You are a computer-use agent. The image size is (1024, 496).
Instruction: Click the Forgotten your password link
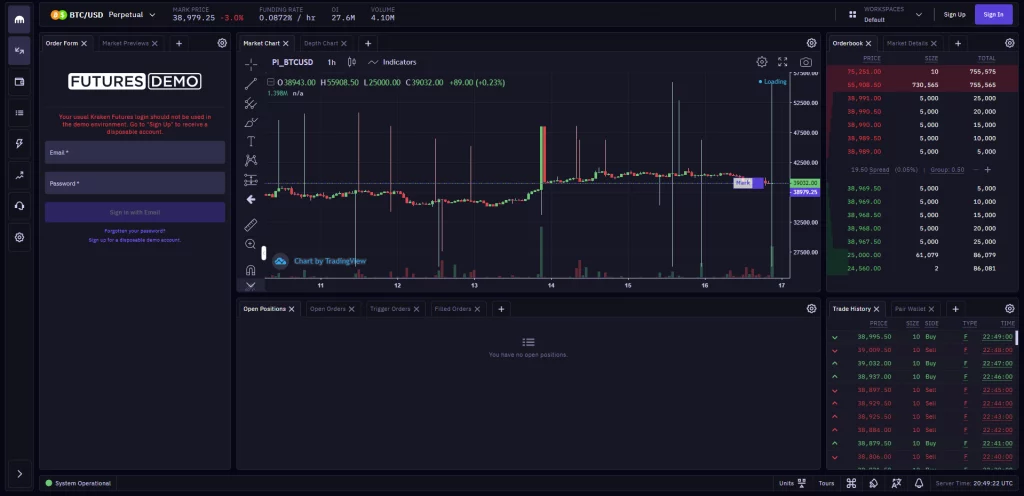pos(134,231)
